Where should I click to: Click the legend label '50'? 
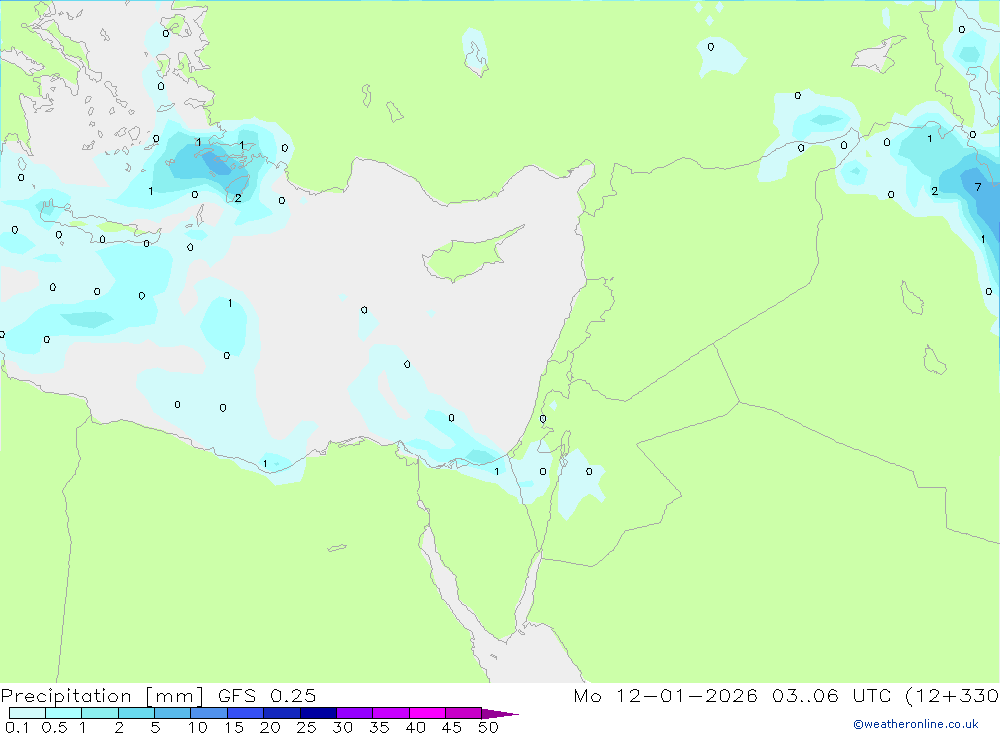[x=488, y=727]
